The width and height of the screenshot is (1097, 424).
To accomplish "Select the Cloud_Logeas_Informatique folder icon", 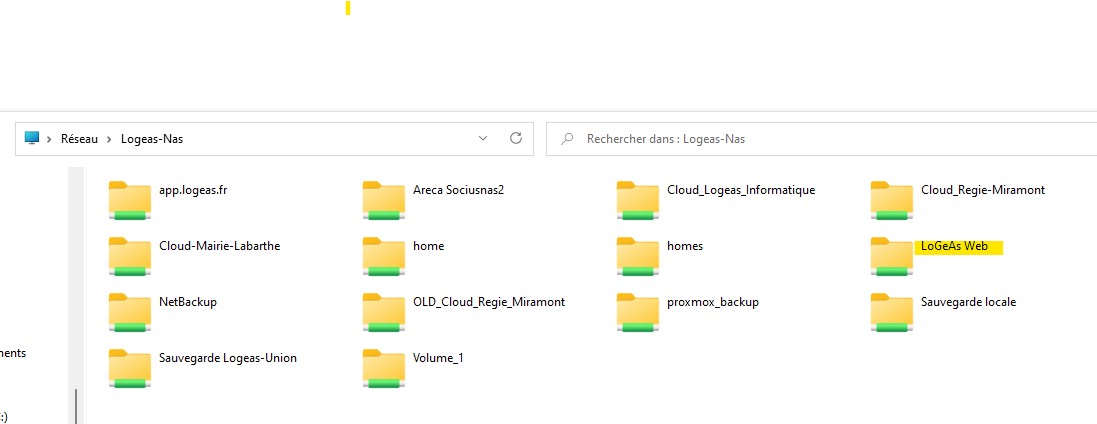I will [637, 200].
